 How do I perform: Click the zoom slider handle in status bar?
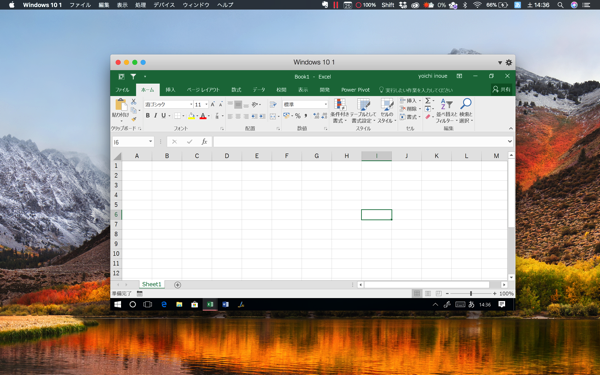pos(471,293)
